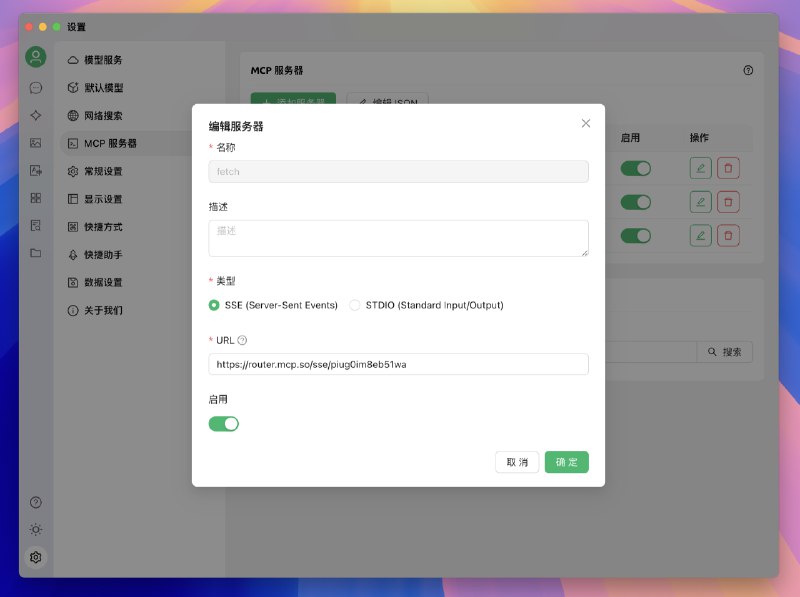The image size is (800, 597).
Task: Open the mini apps grid icon
Action: (36, 198)
